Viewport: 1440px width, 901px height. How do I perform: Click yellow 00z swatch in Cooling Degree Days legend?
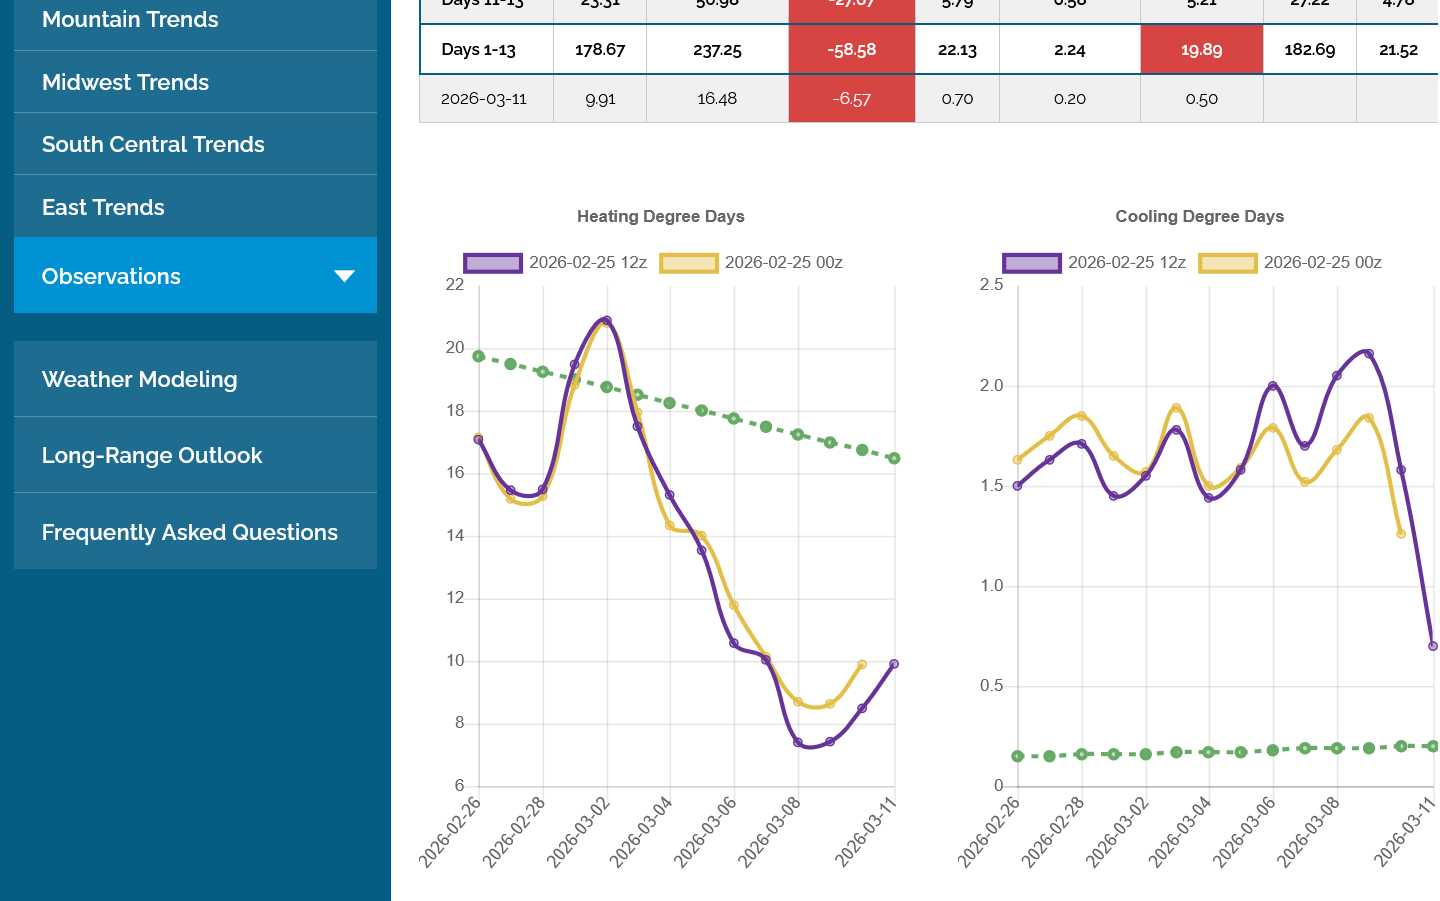tap(1227, 263)
